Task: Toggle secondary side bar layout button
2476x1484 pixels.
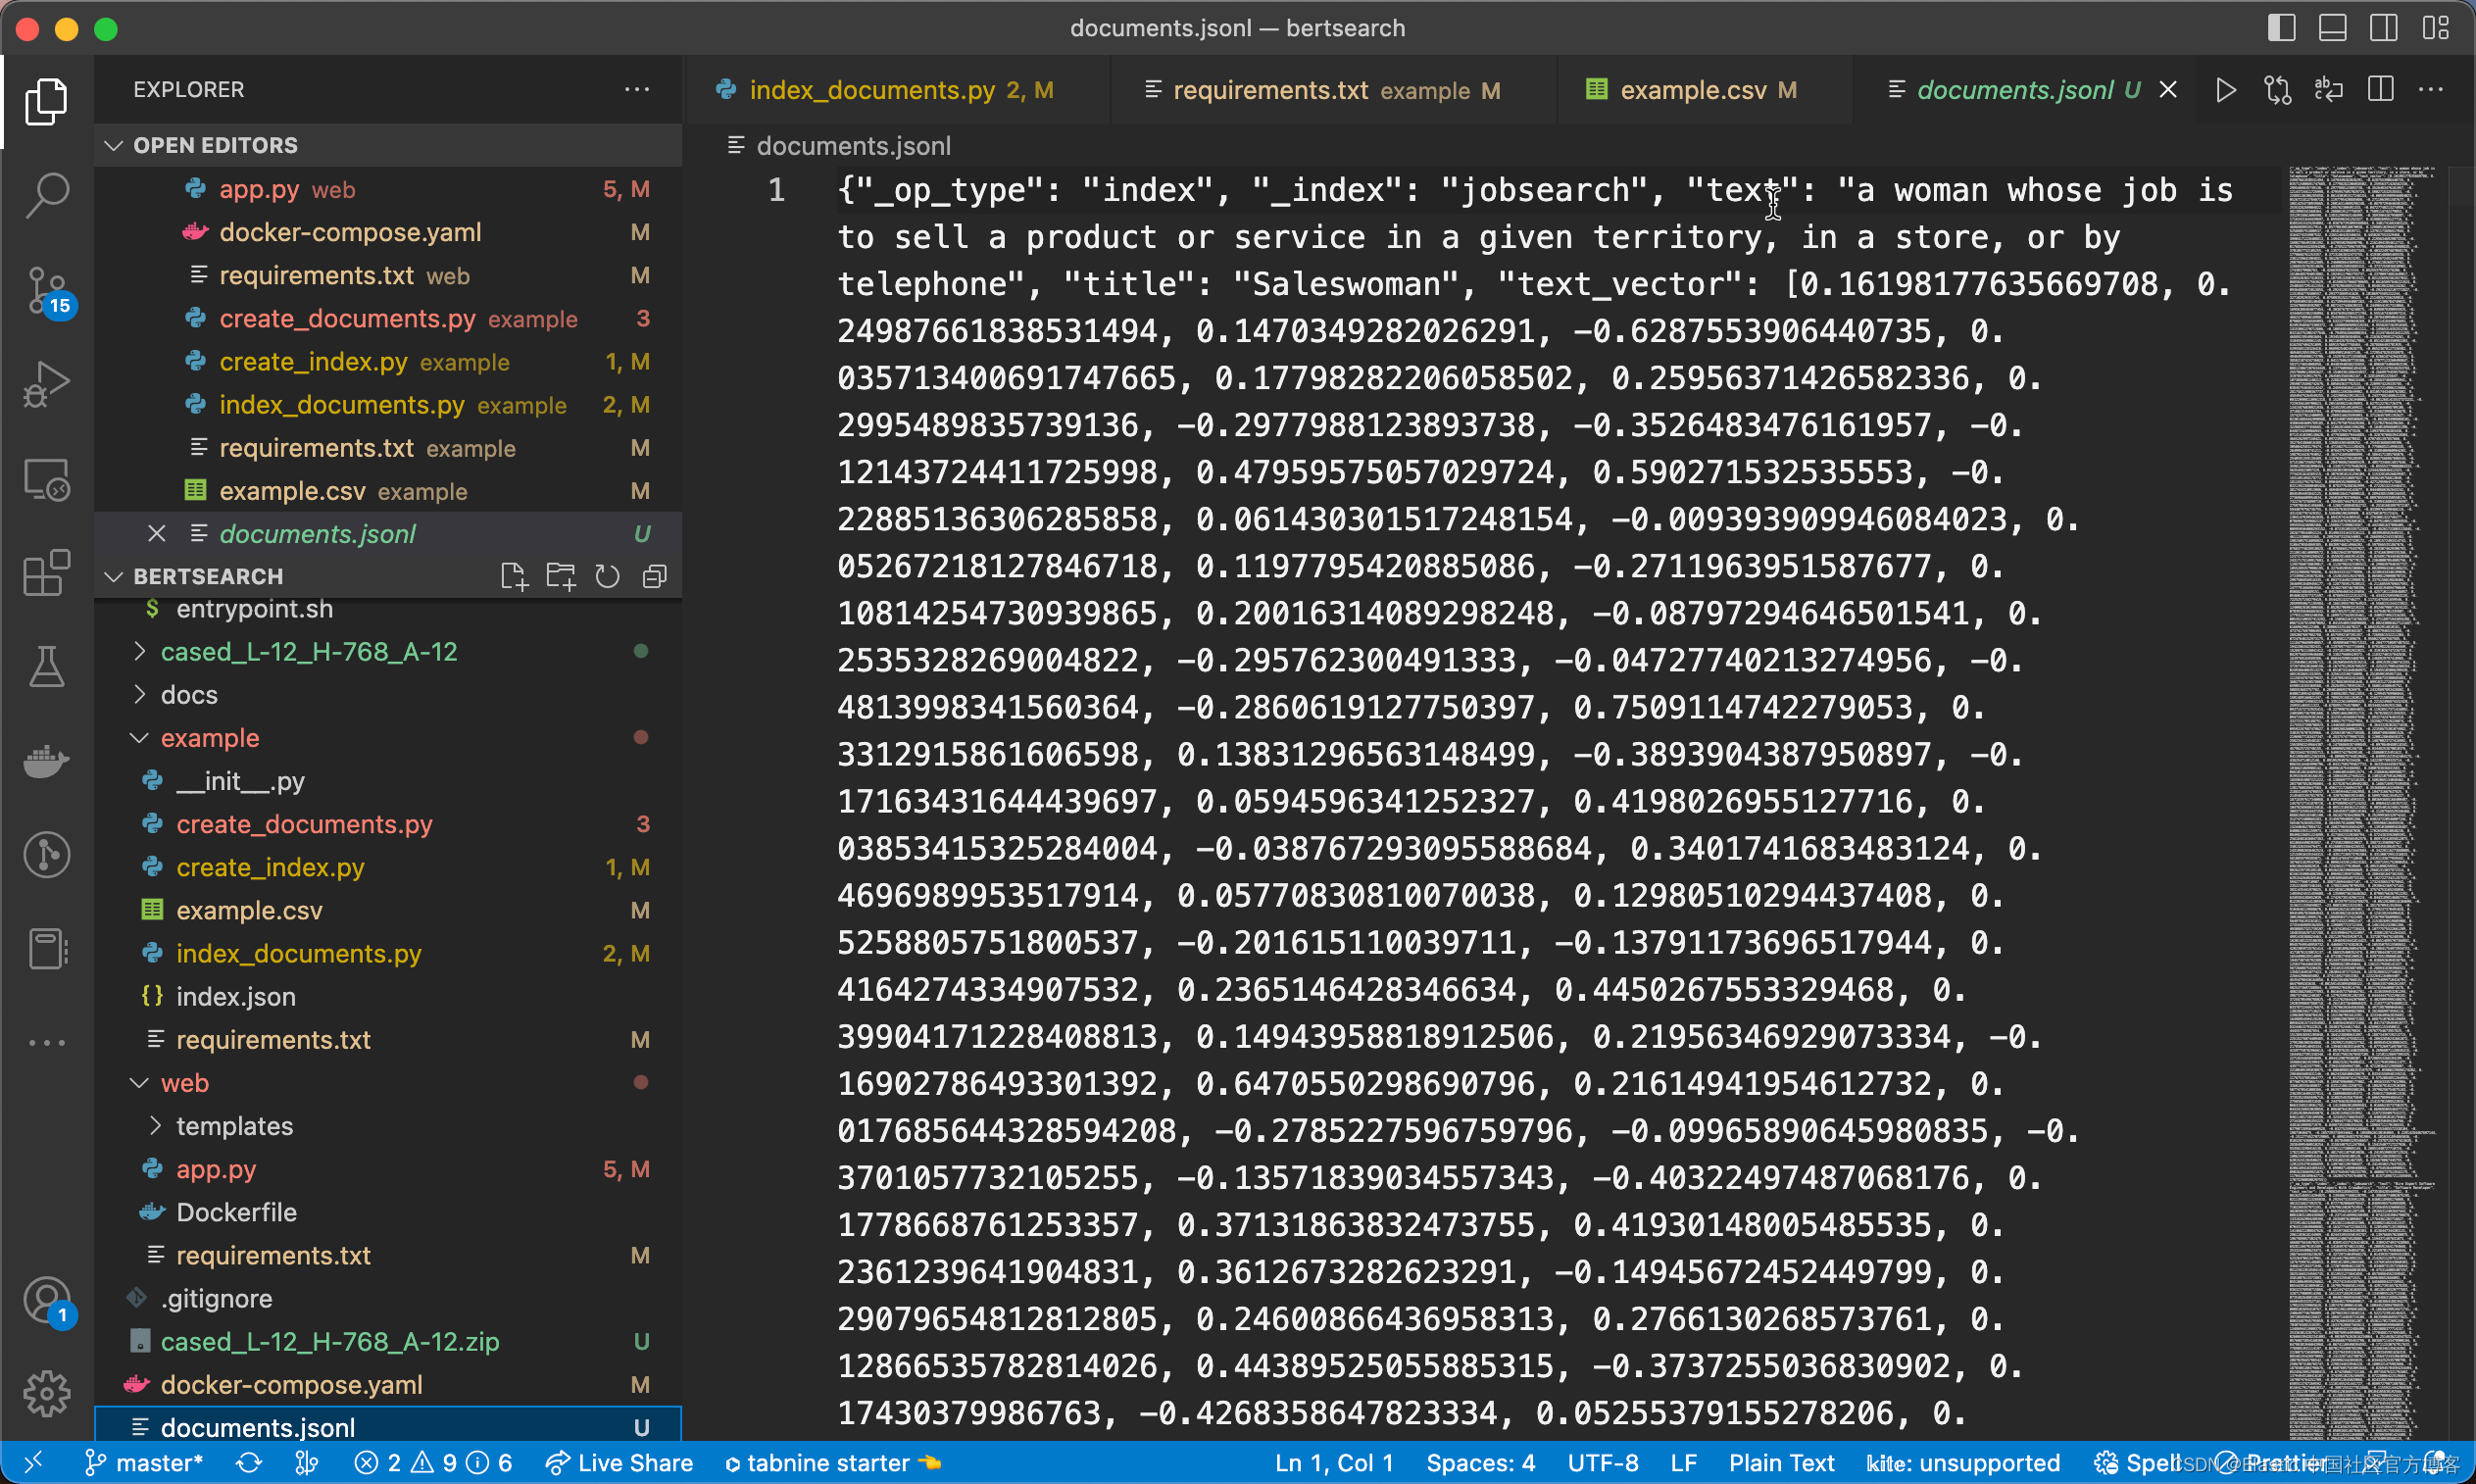Action: [x=2384, y=28]
